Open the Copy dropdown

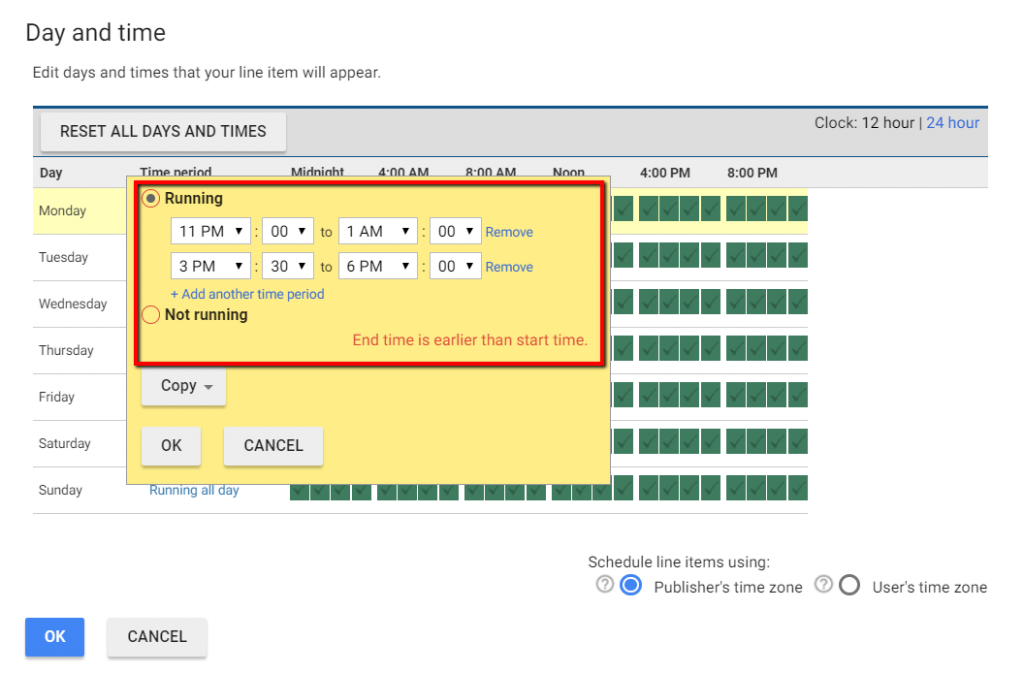[183, 386]
